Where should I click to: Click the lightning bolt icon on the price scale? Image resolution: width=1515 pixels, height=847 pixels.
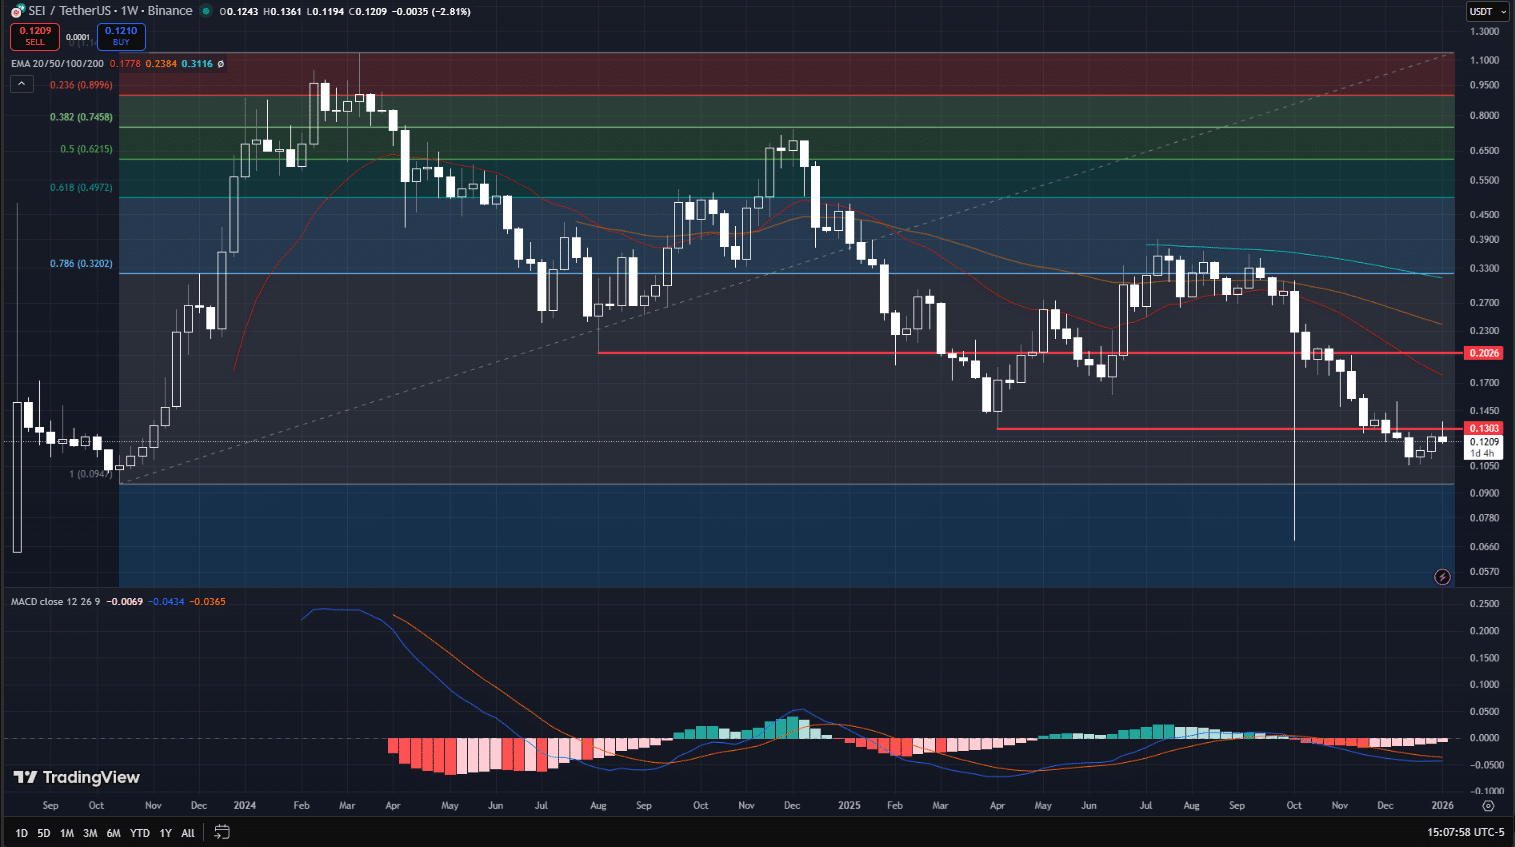point(1441,577)
